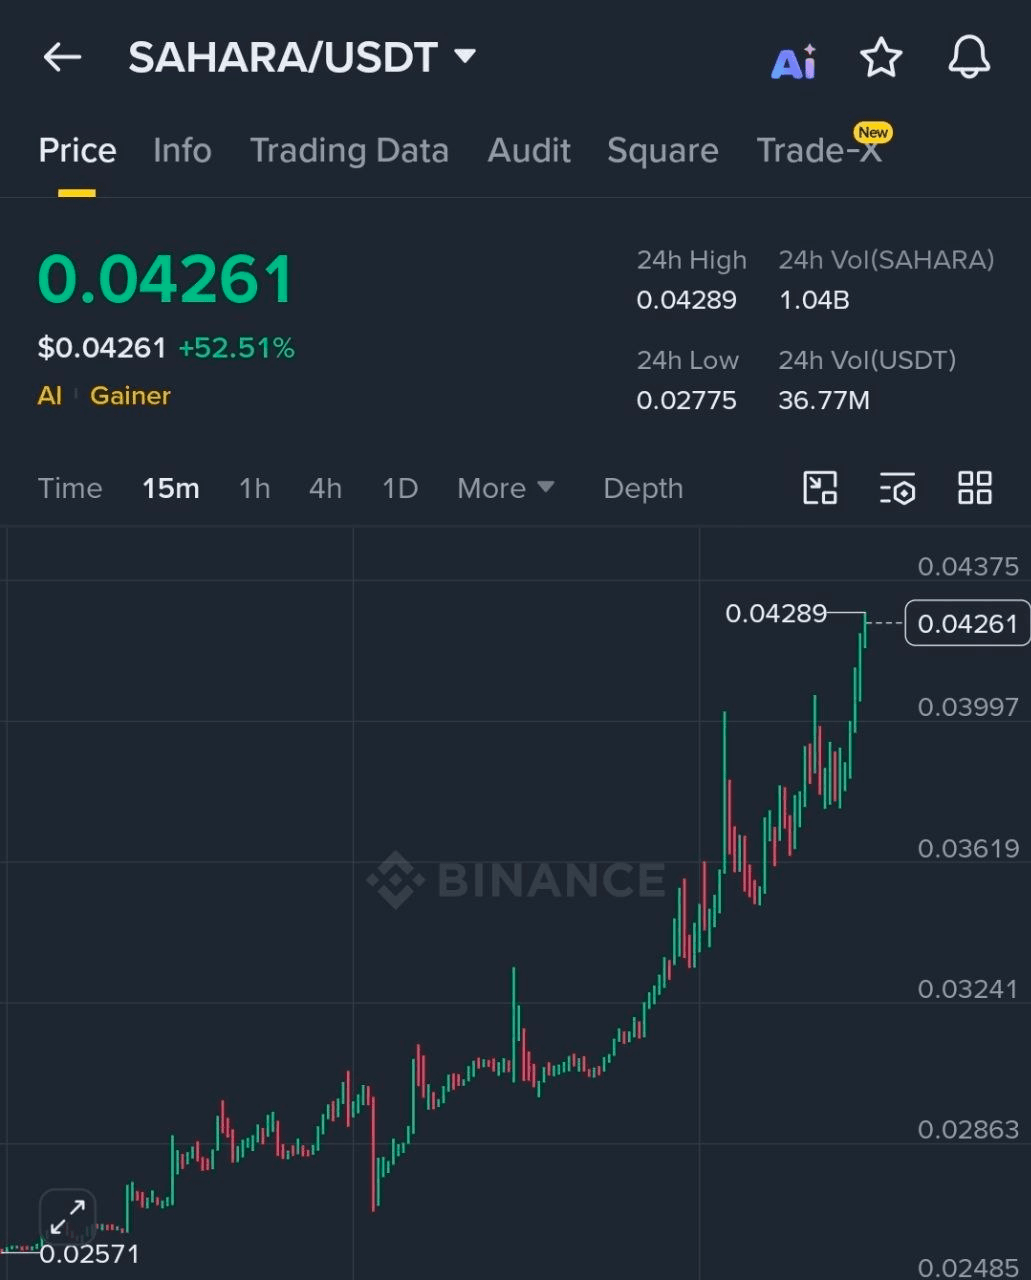The width and height of the screenshot is (1031, 1280).
Task: Select the 1h chart interval
Action: tap(254, 488)
